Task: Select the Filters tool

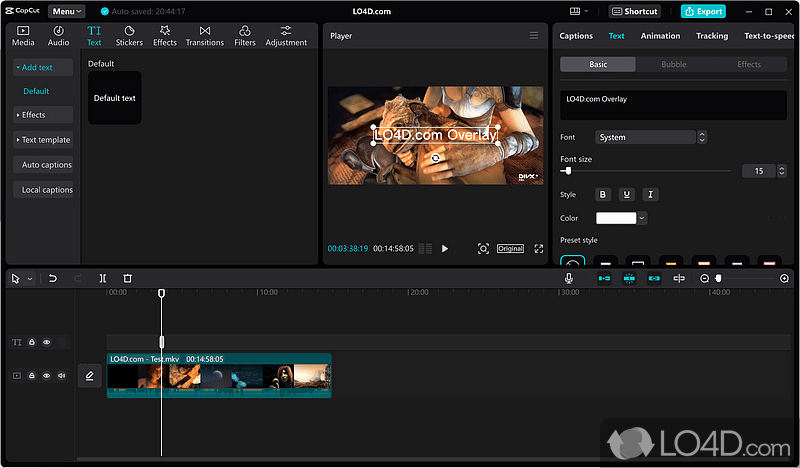Action: click(245, 36)
